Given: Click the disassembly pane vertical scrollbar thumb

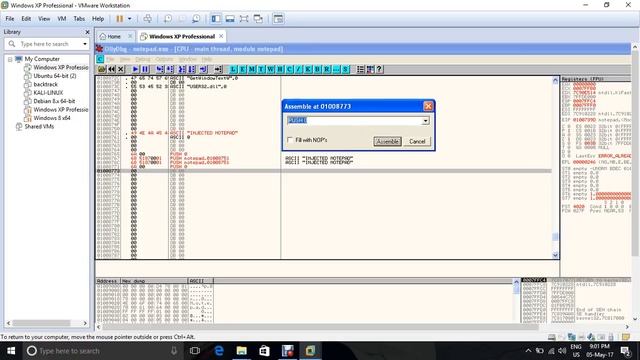Looking at the screenshot, I should pyautogui.click(x=555, y=237).
